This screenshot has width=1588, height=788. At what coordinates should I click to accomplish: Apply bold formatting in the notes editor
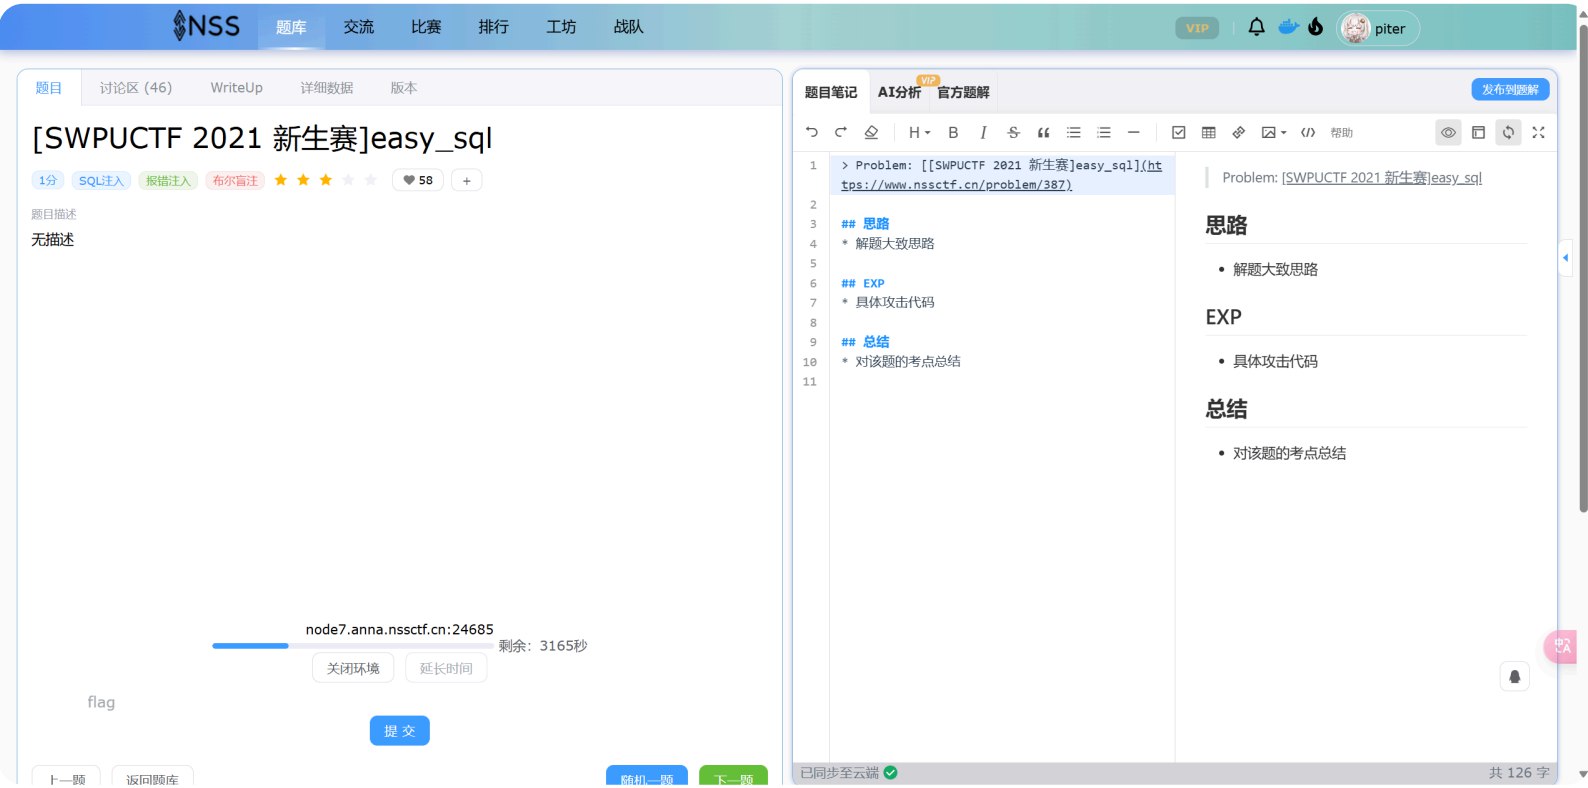click(x=953, y=132)
